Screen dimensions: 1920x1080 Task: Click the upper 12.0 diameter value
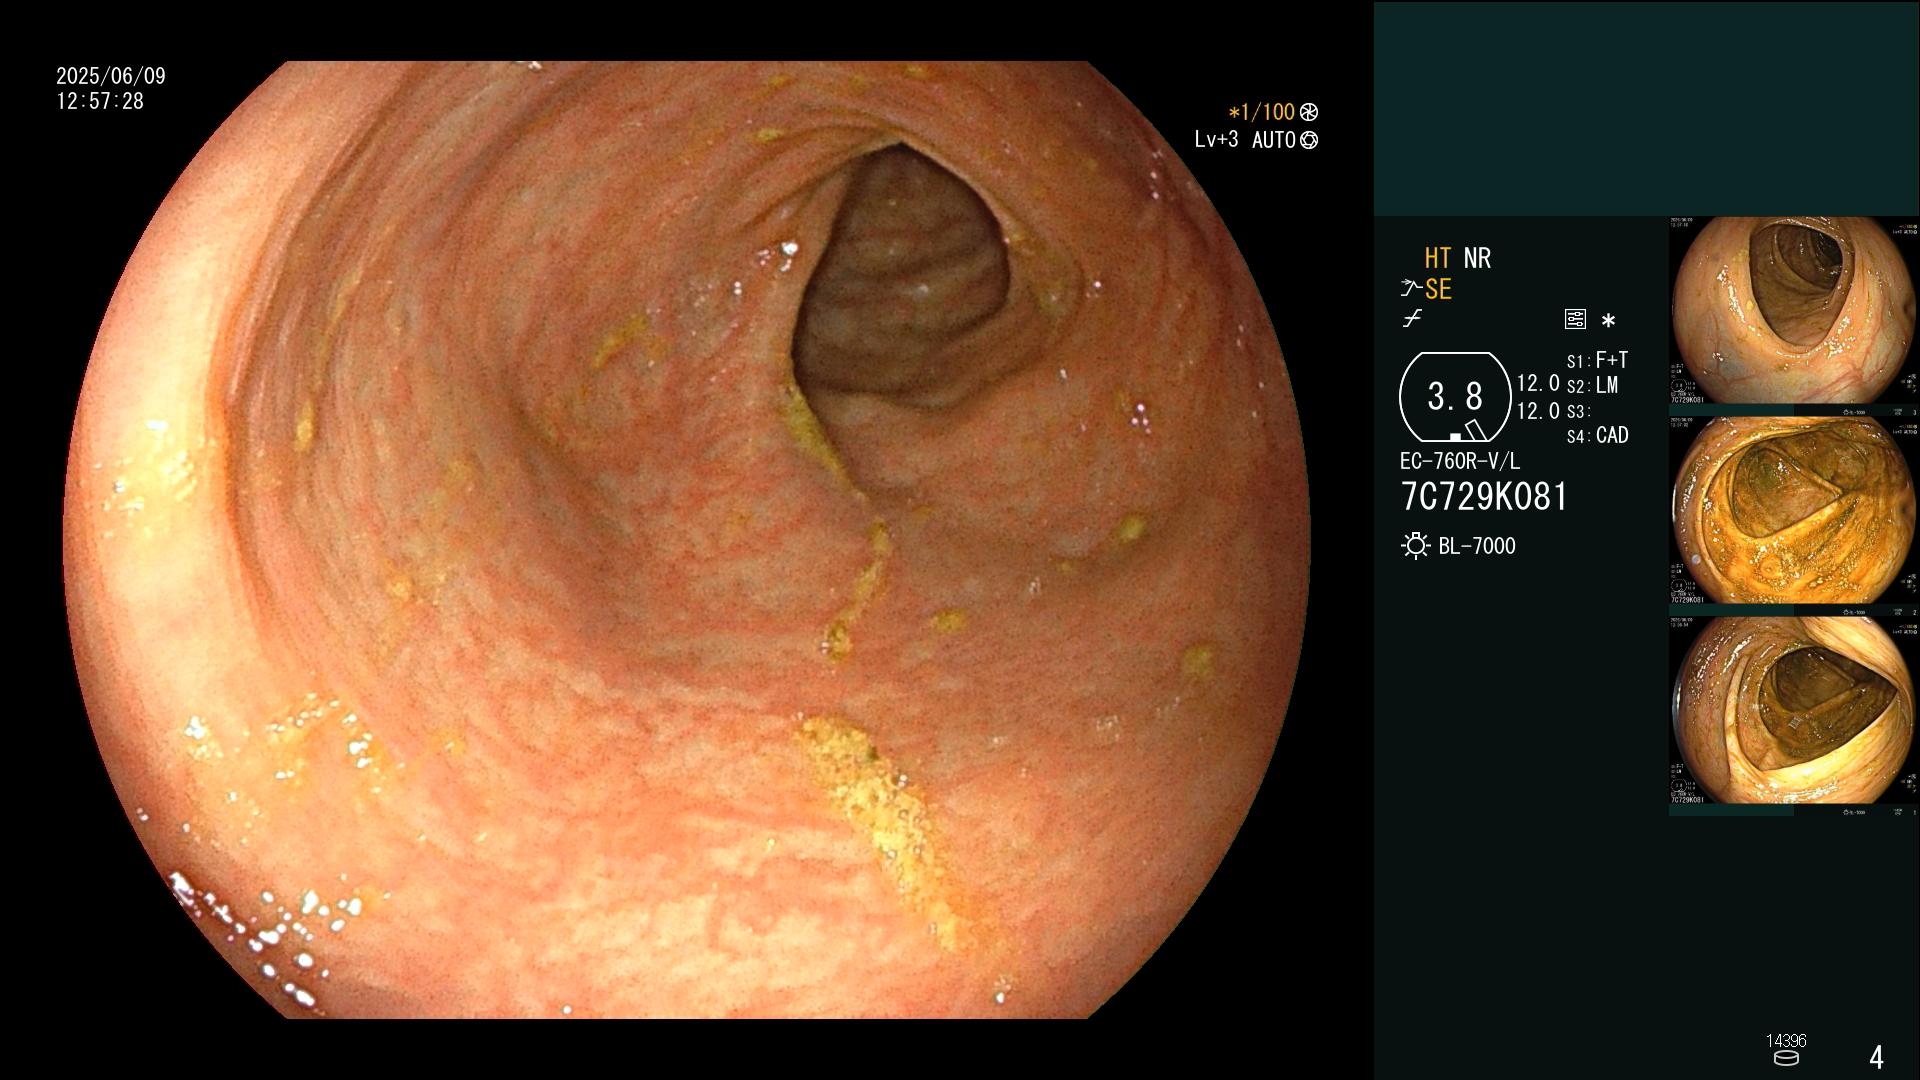(1538, 384)
